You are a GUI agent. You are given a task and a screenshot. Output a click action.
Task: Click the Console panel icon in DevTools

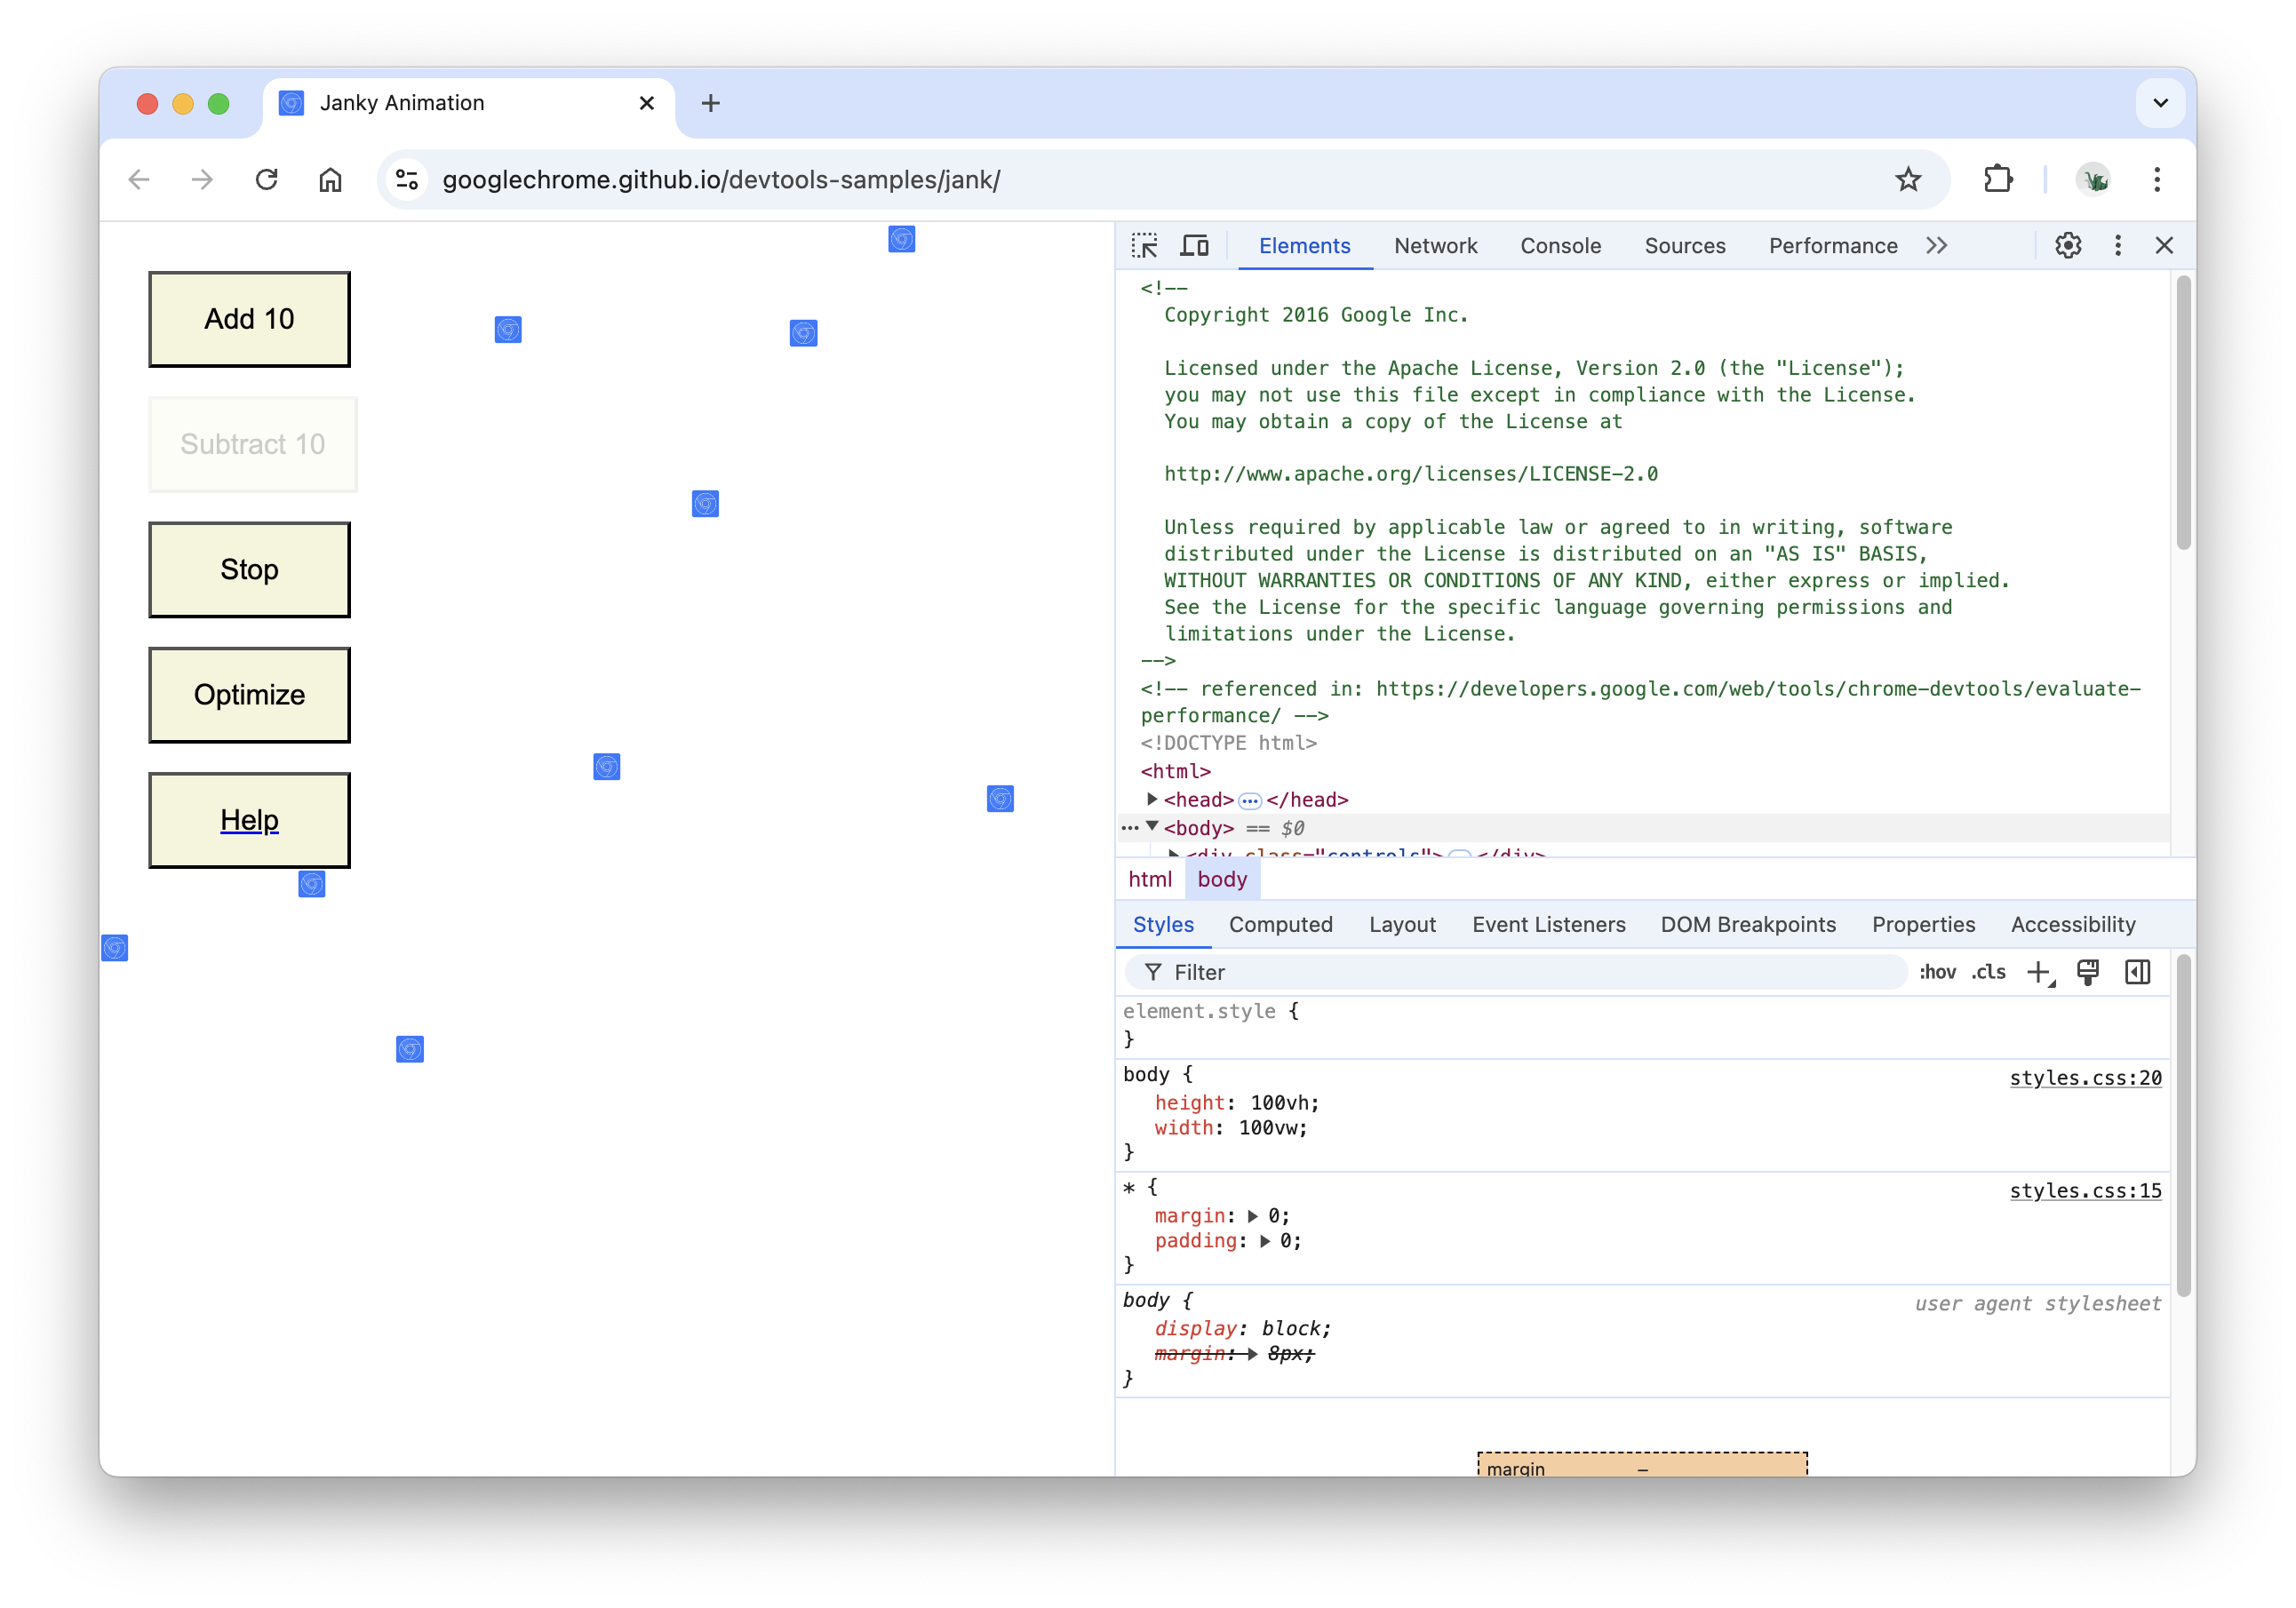pyautogui.click(x=1559, y=244)
